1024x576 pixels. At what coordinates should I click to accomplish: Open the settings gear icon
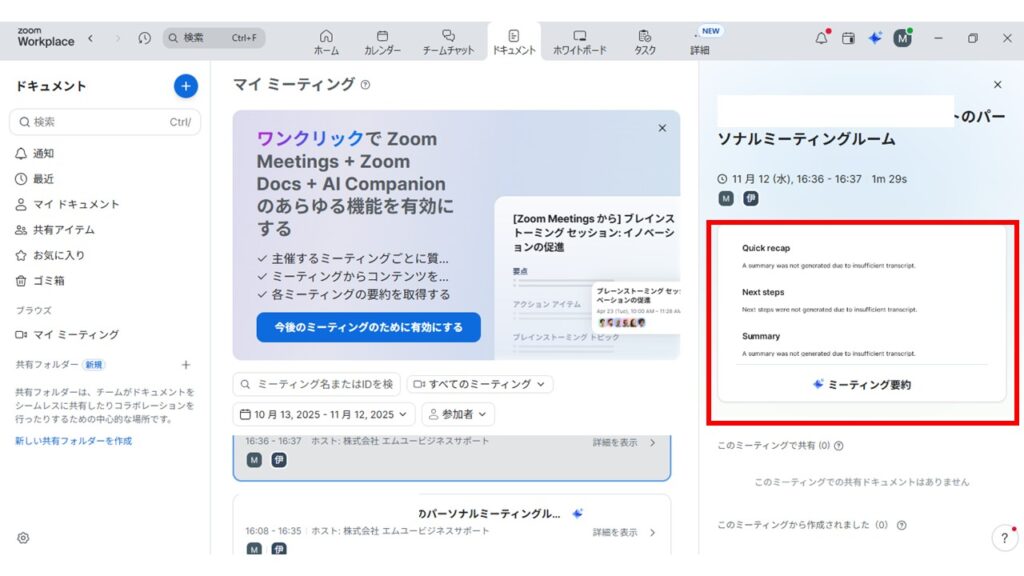point(23,538)
